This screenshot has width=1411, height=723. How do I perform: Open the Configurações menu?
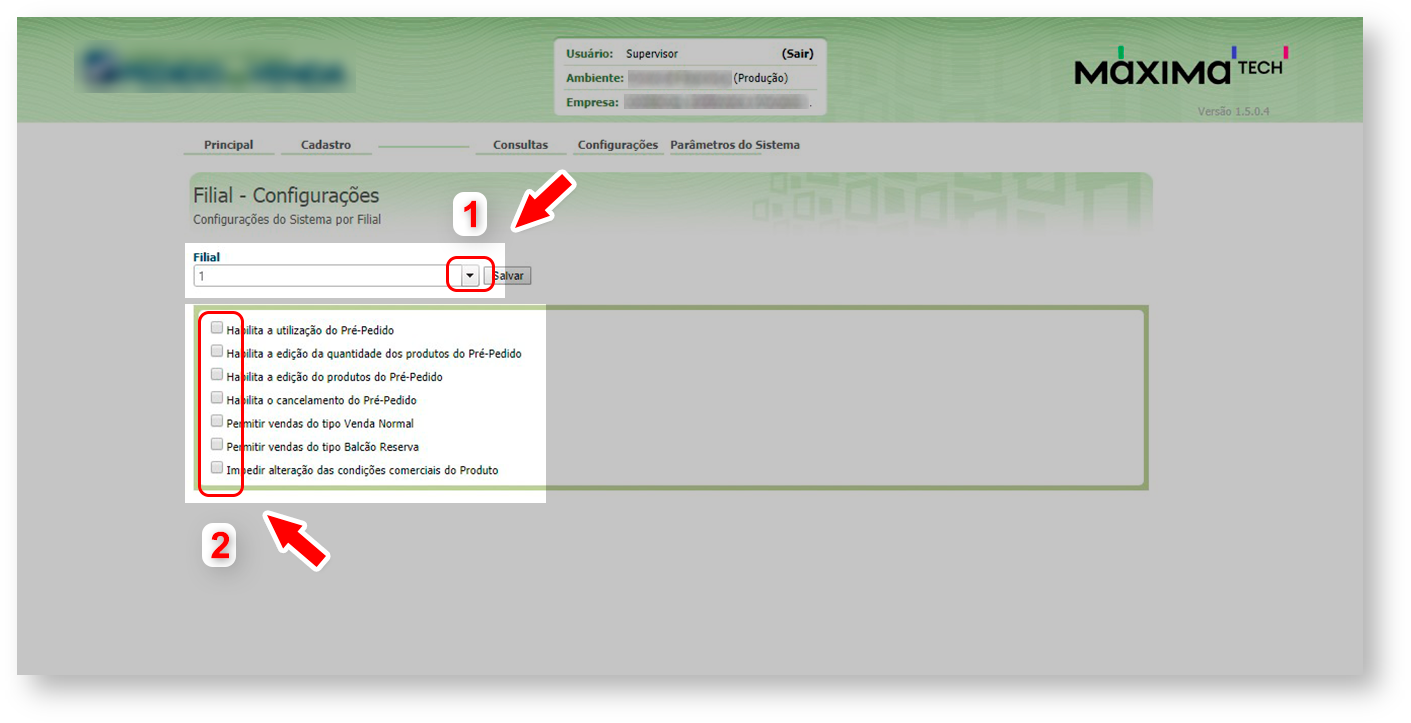click(618, 145)
